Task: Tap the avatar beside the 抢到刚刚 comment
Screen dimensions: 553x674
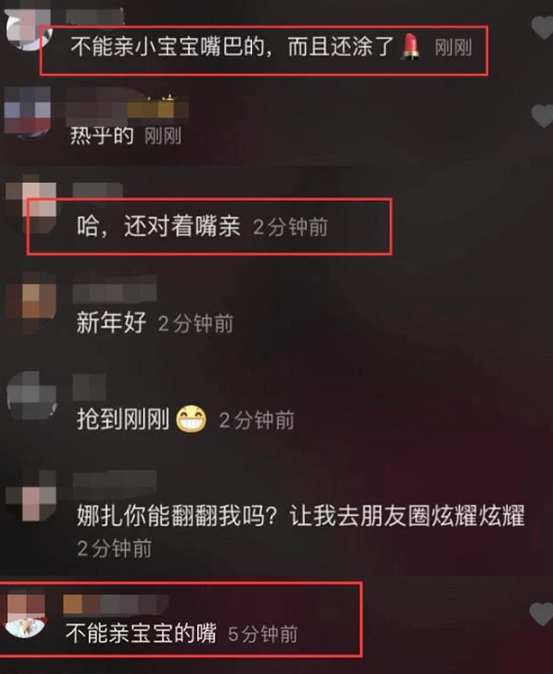Action: pyautogui.click(x=31, y=396)
